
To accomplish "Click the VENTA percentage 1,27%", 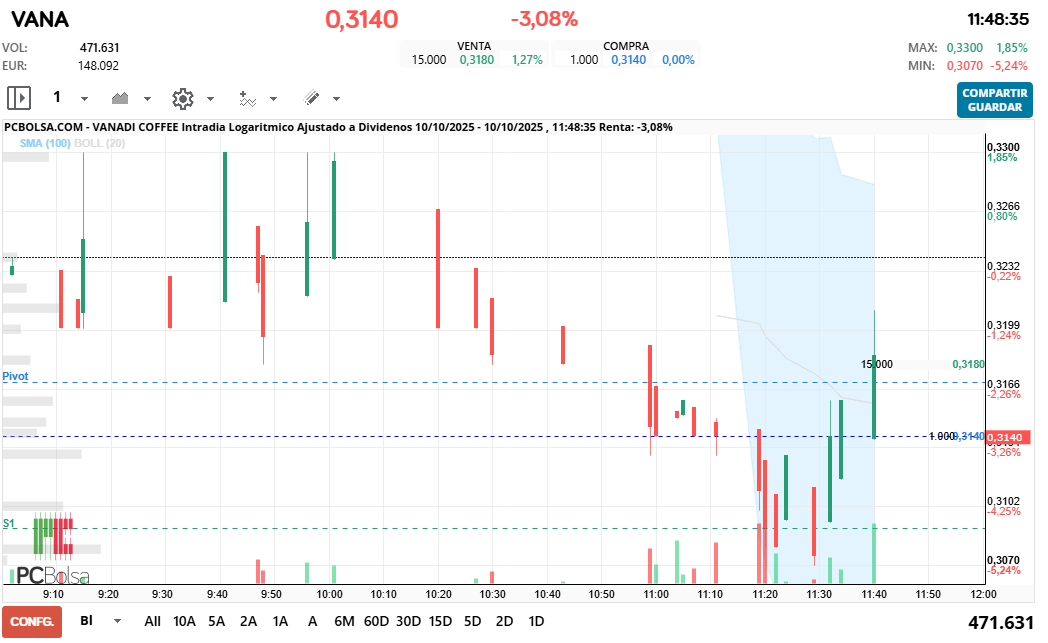I will coord(527,59).
